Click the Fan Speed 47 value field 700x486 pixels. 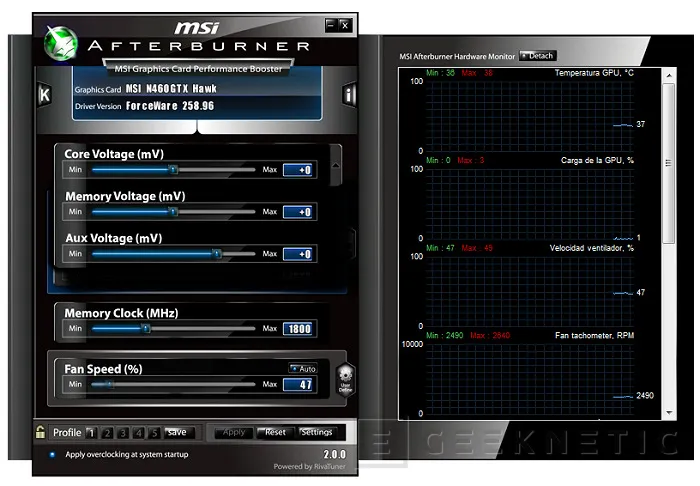[x=298, y=384]
